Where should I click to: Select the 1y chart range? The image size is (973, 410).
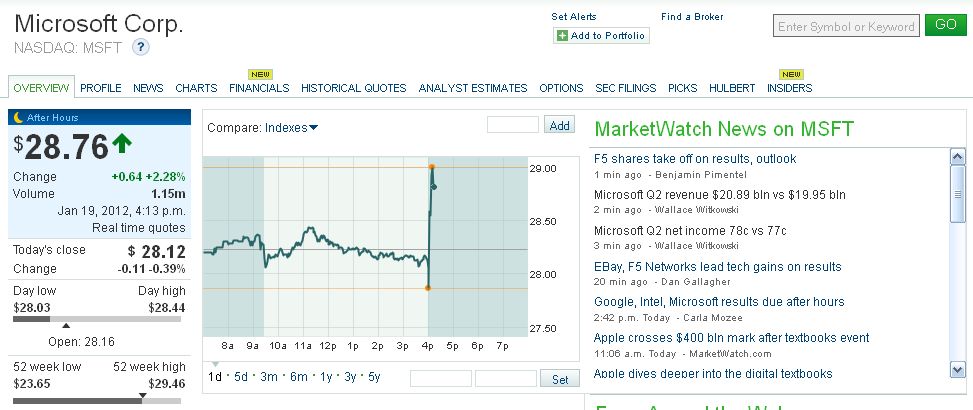325,377
